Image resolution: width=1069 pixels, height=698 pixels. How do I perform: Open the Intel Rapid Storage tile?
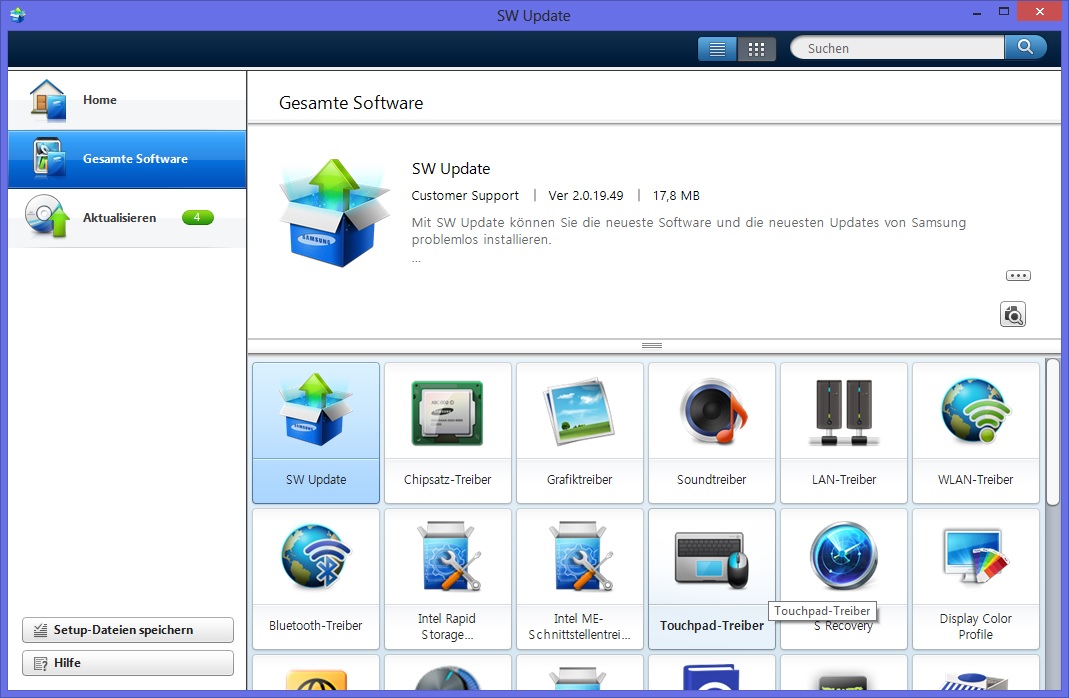[448, 579]
